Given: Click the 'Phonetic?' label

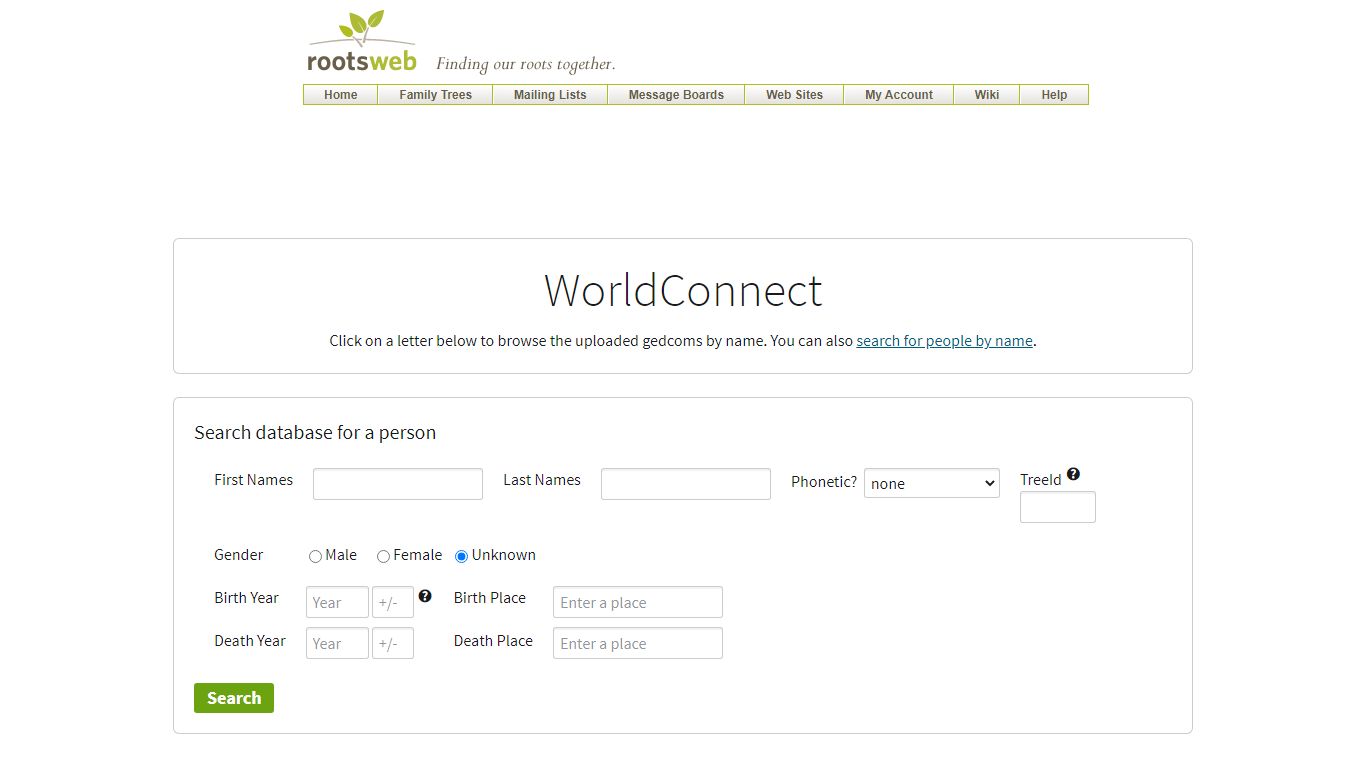Looking at the screenshot, I should pyautogui.click(x=824, y=482).
